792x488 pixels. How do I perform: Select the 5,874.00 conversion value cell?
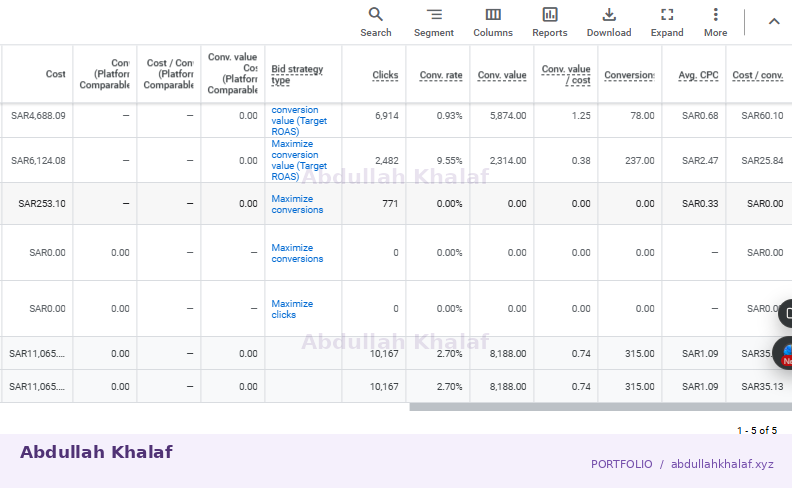pos(508,116)
